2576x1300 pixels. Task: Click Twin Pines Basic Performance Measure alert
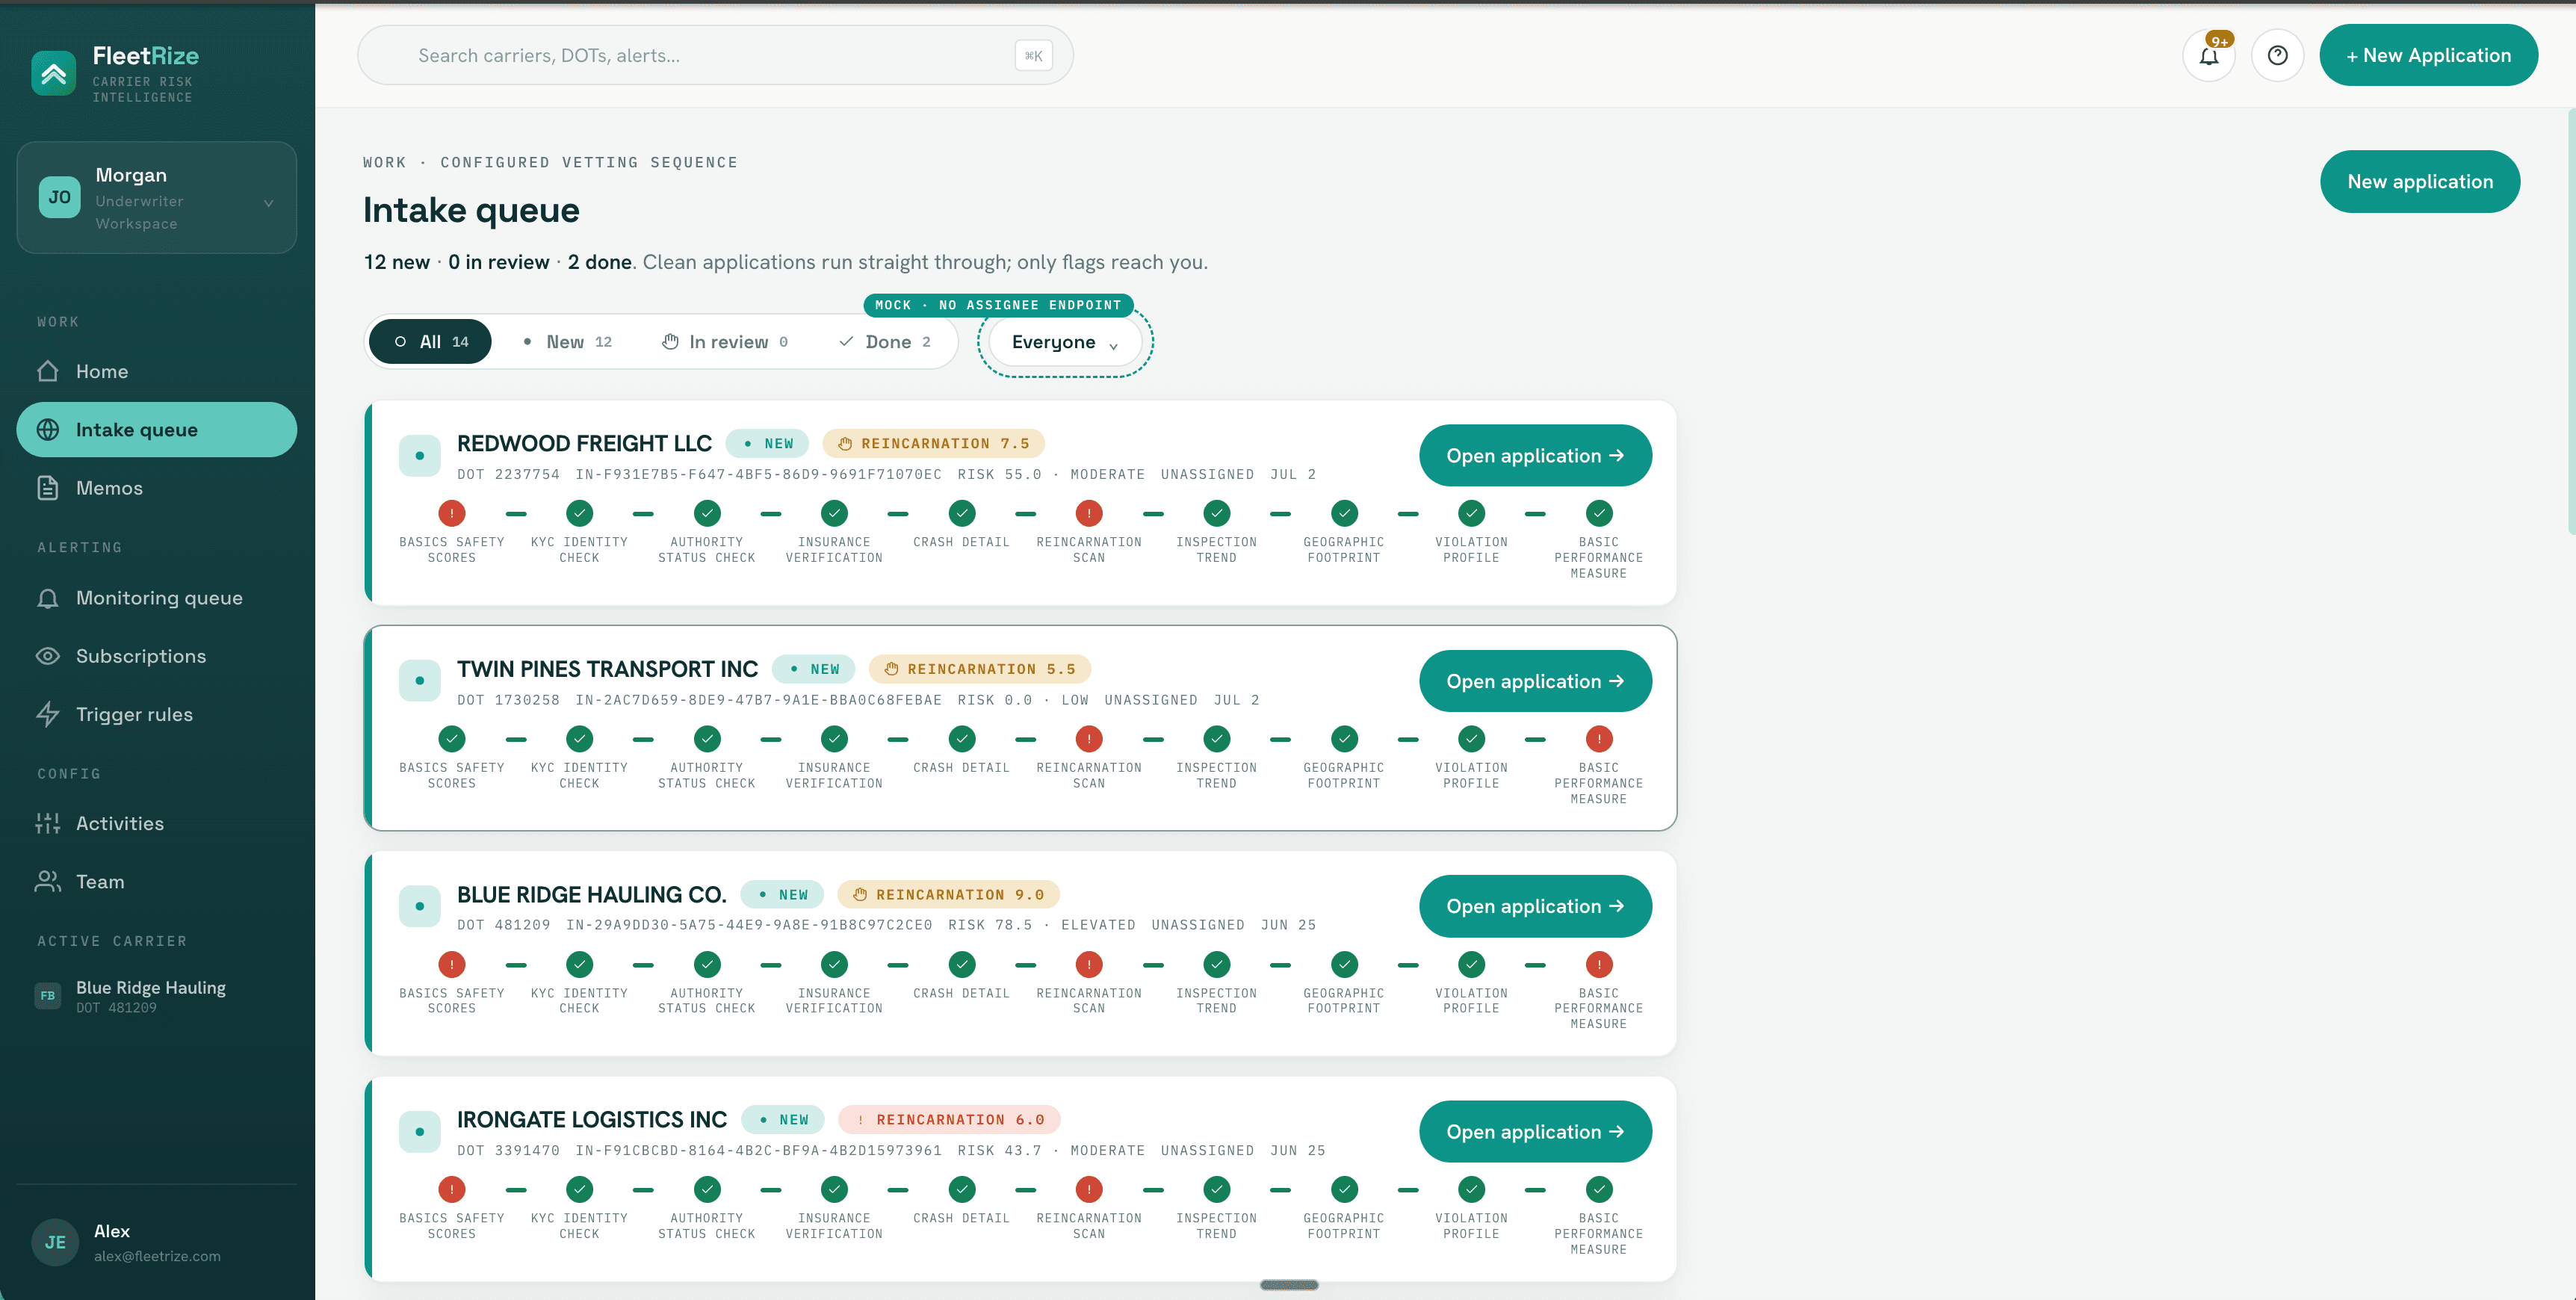1598,739
